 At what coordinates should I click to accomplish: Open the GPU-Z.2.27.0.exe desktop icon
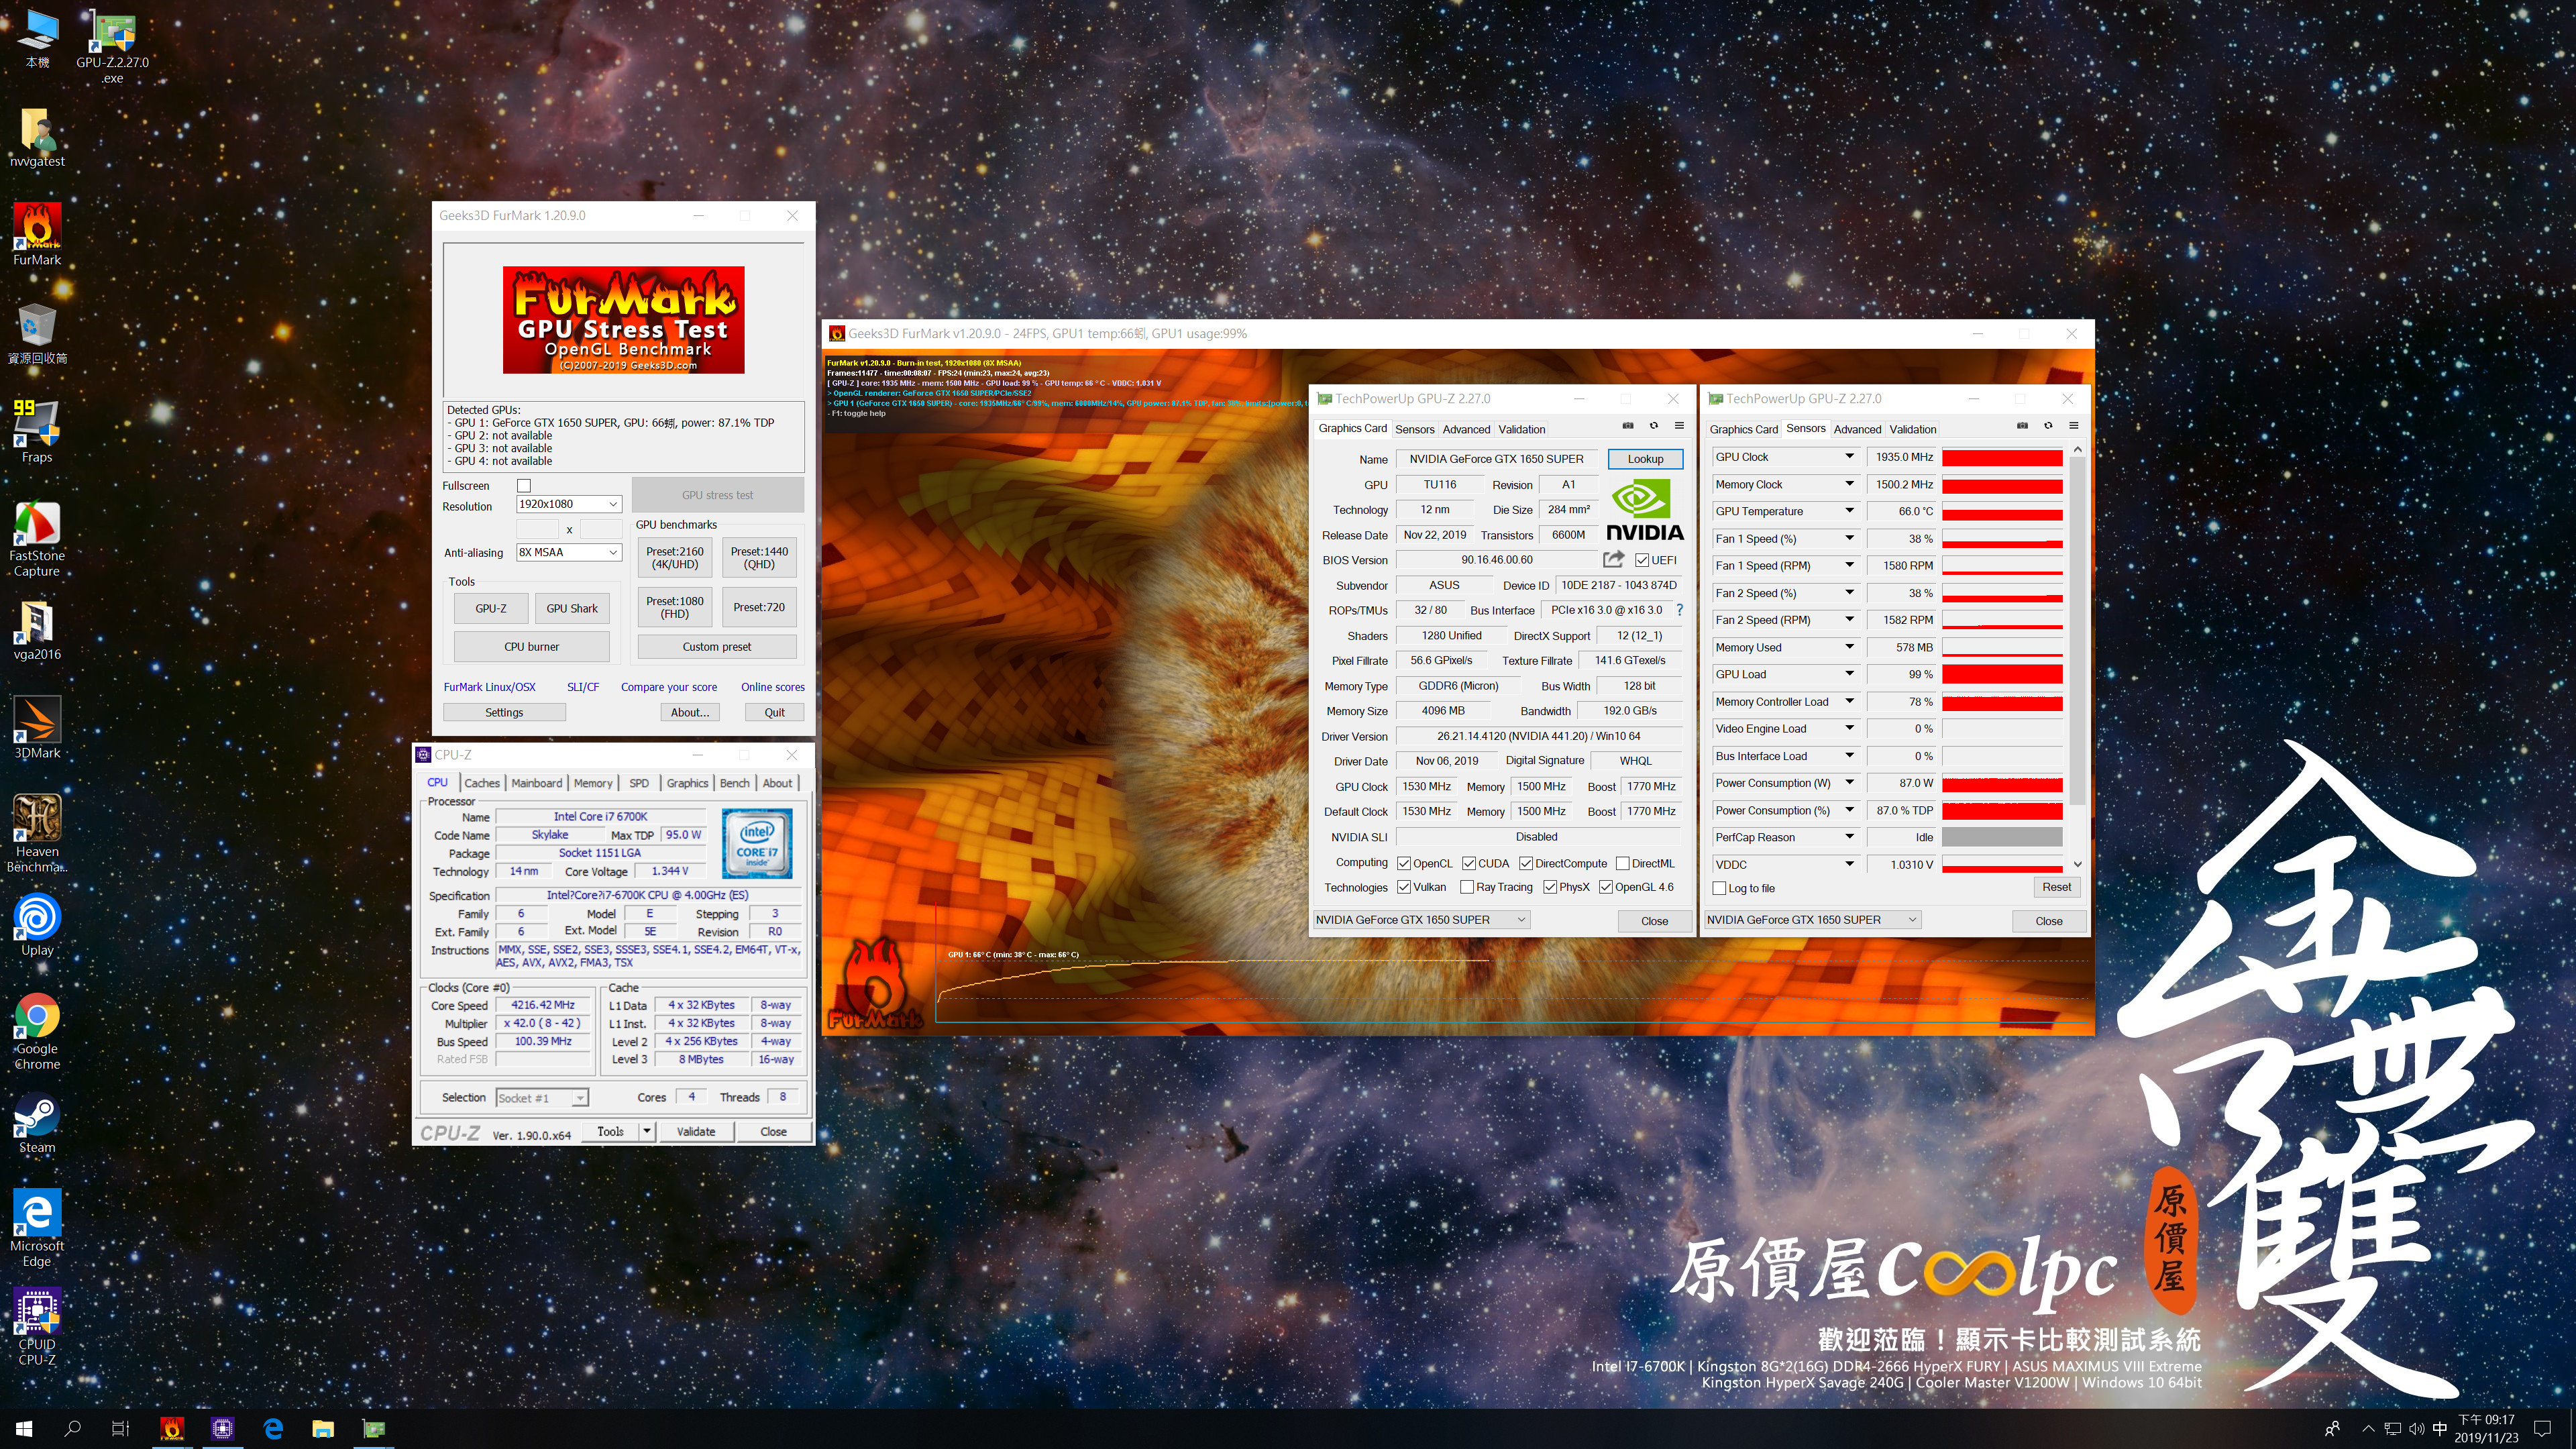(x=112, y=46)
